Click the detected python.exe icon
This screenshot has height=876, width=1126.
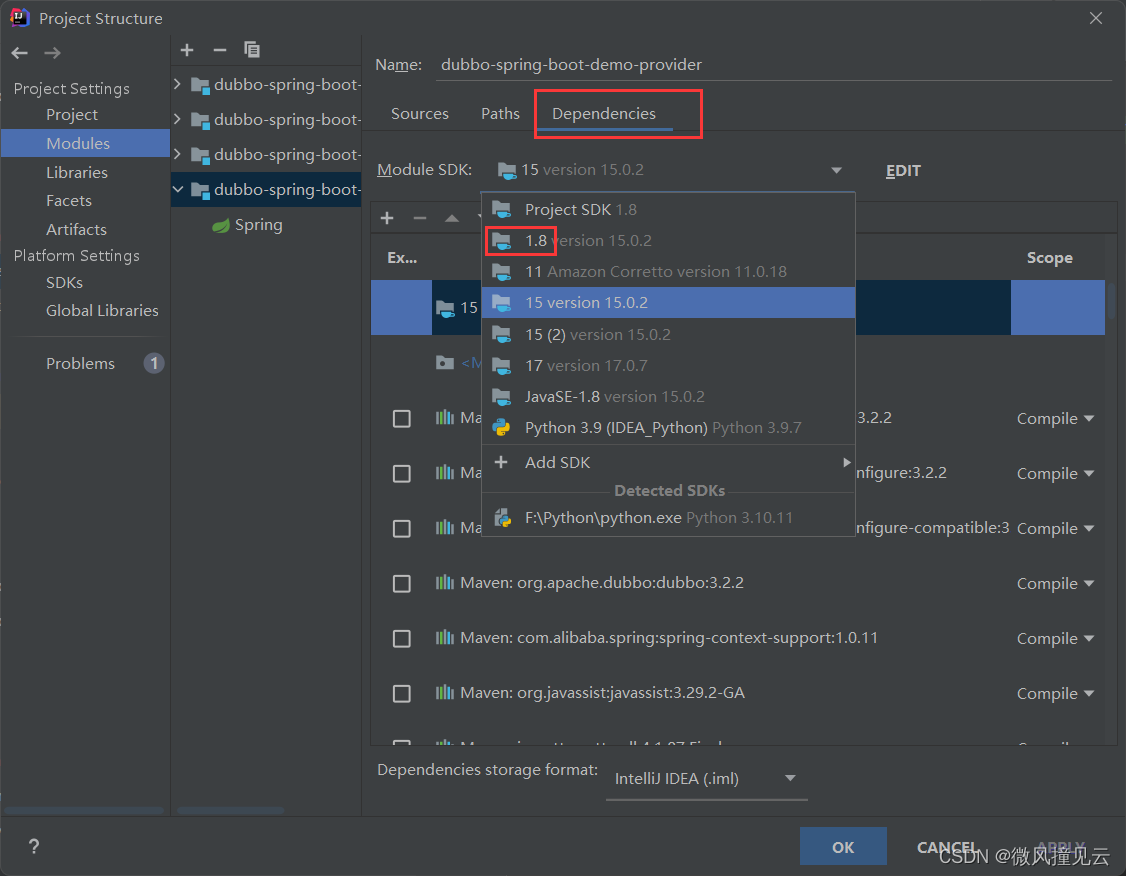point(502,518)
